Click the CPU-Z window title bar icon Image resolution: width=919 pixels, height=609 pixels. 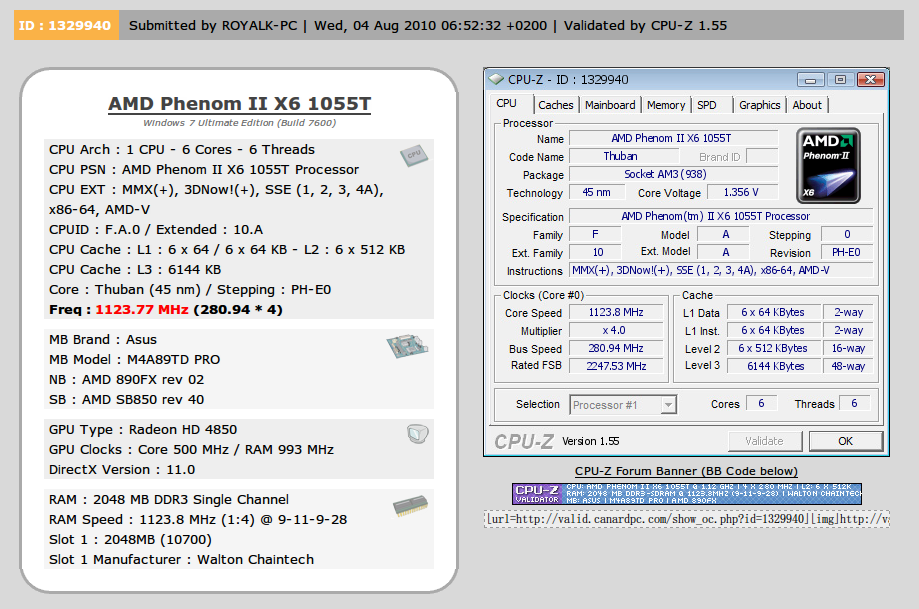tap(496, 79)
